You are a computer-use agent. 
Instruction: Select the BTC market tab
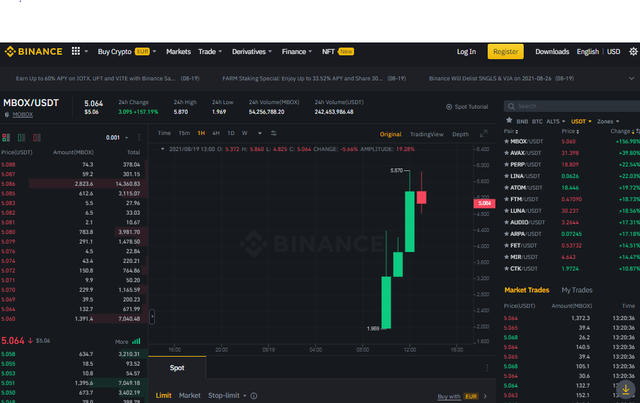(x=537, y=121)
